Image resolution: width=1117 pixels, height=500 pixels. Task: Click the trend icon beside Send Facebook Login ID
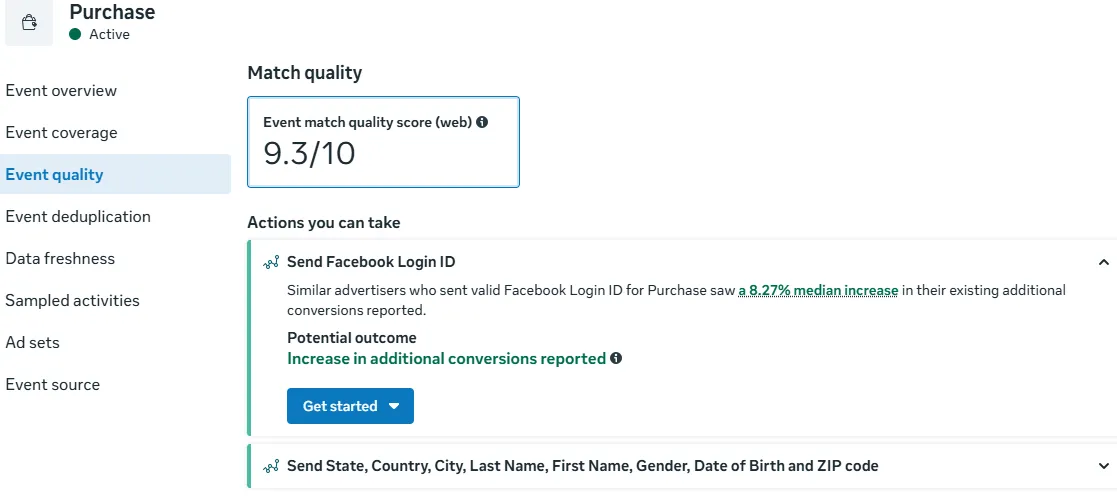[x=271, y=263]
